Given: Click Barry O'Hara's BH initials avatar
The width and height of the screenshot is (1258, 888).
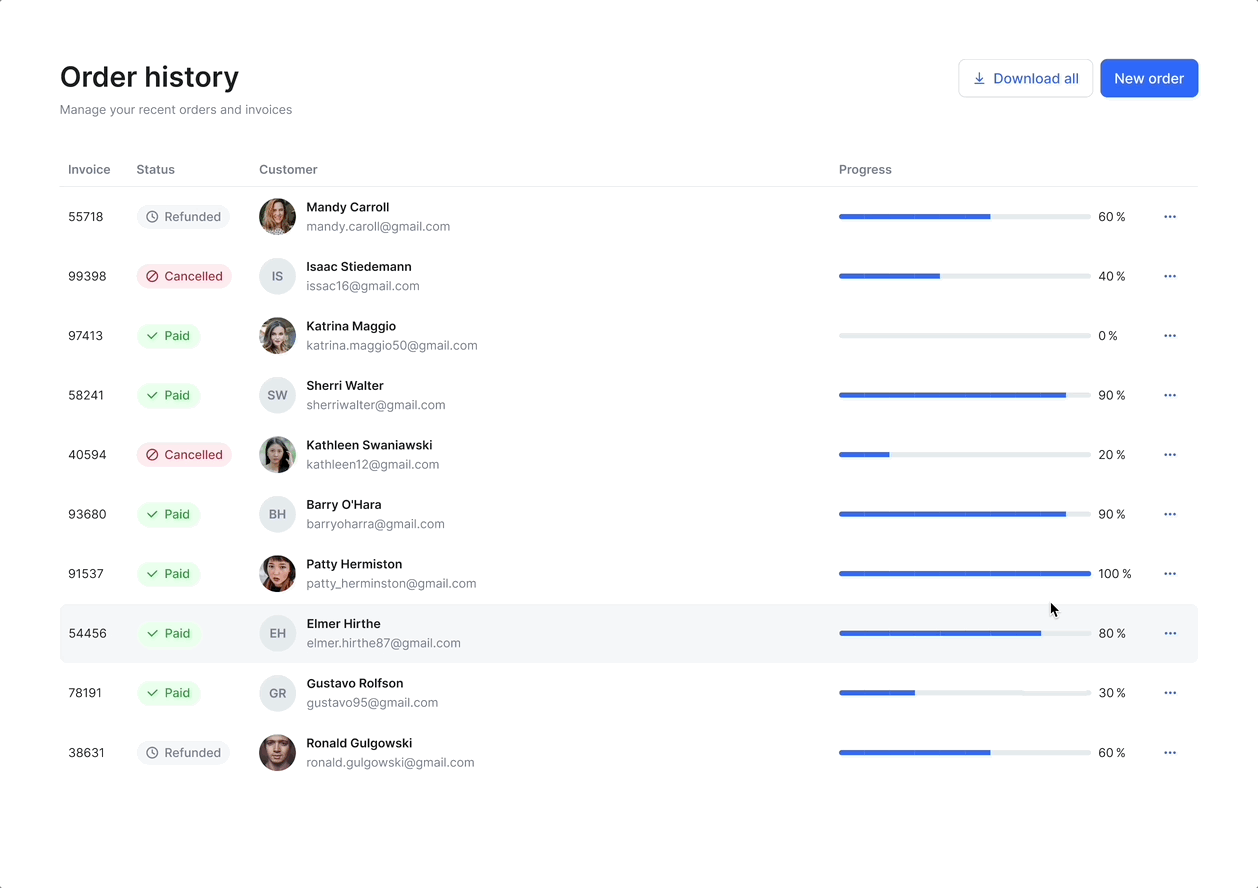Looking at the screenshot, I should click(277, 514).
